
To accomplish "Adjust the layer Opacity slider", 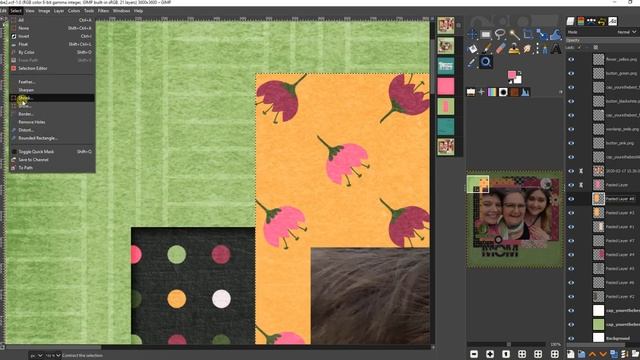I will 602,40.
